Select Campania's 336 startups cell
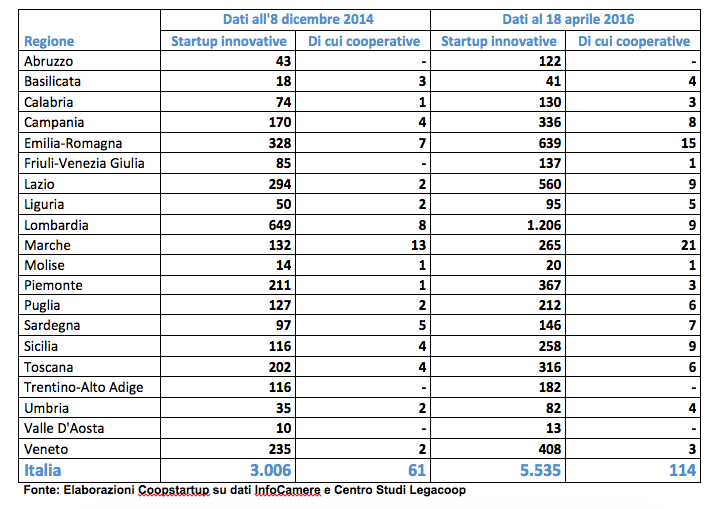This screenshot has width=725, height=509. 544,123
